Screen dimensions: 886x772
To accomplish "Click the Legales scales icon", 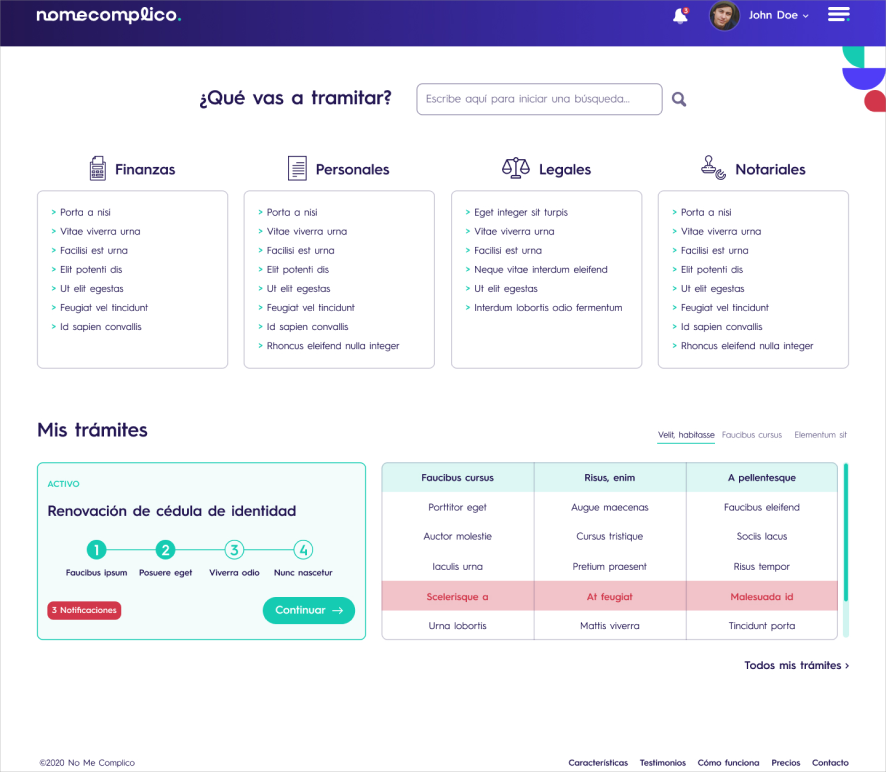I will pyautogui.click(x=515, y=168).
